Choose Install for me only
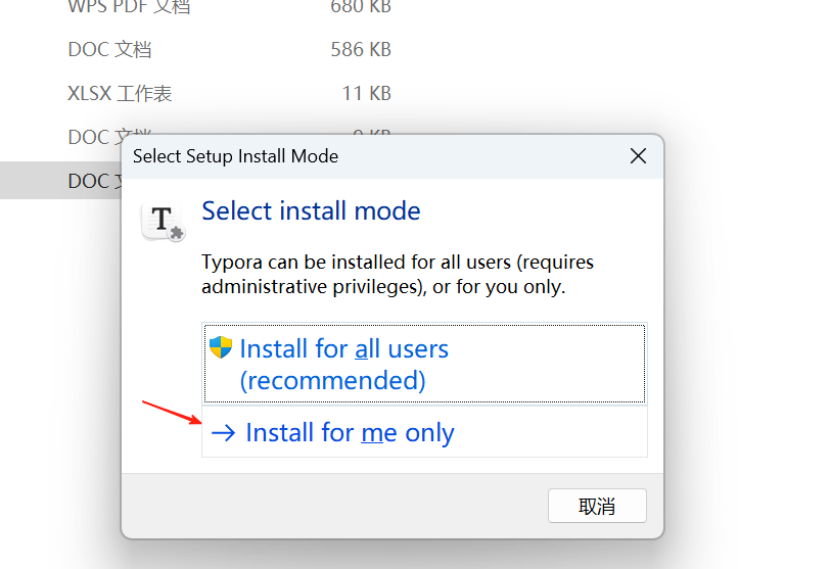 coord(424,432)
